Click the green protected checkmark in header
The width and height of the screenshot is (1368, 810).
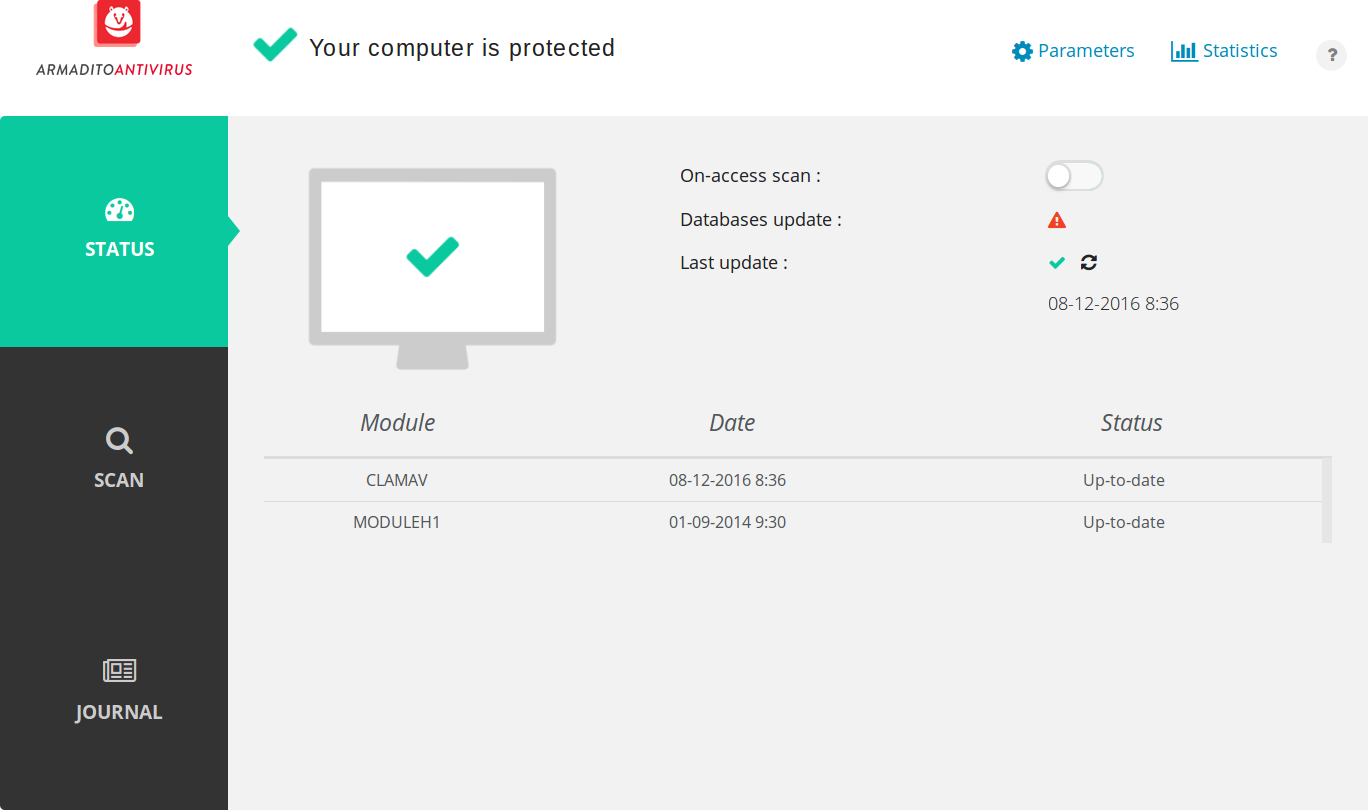tap(275, 45)
